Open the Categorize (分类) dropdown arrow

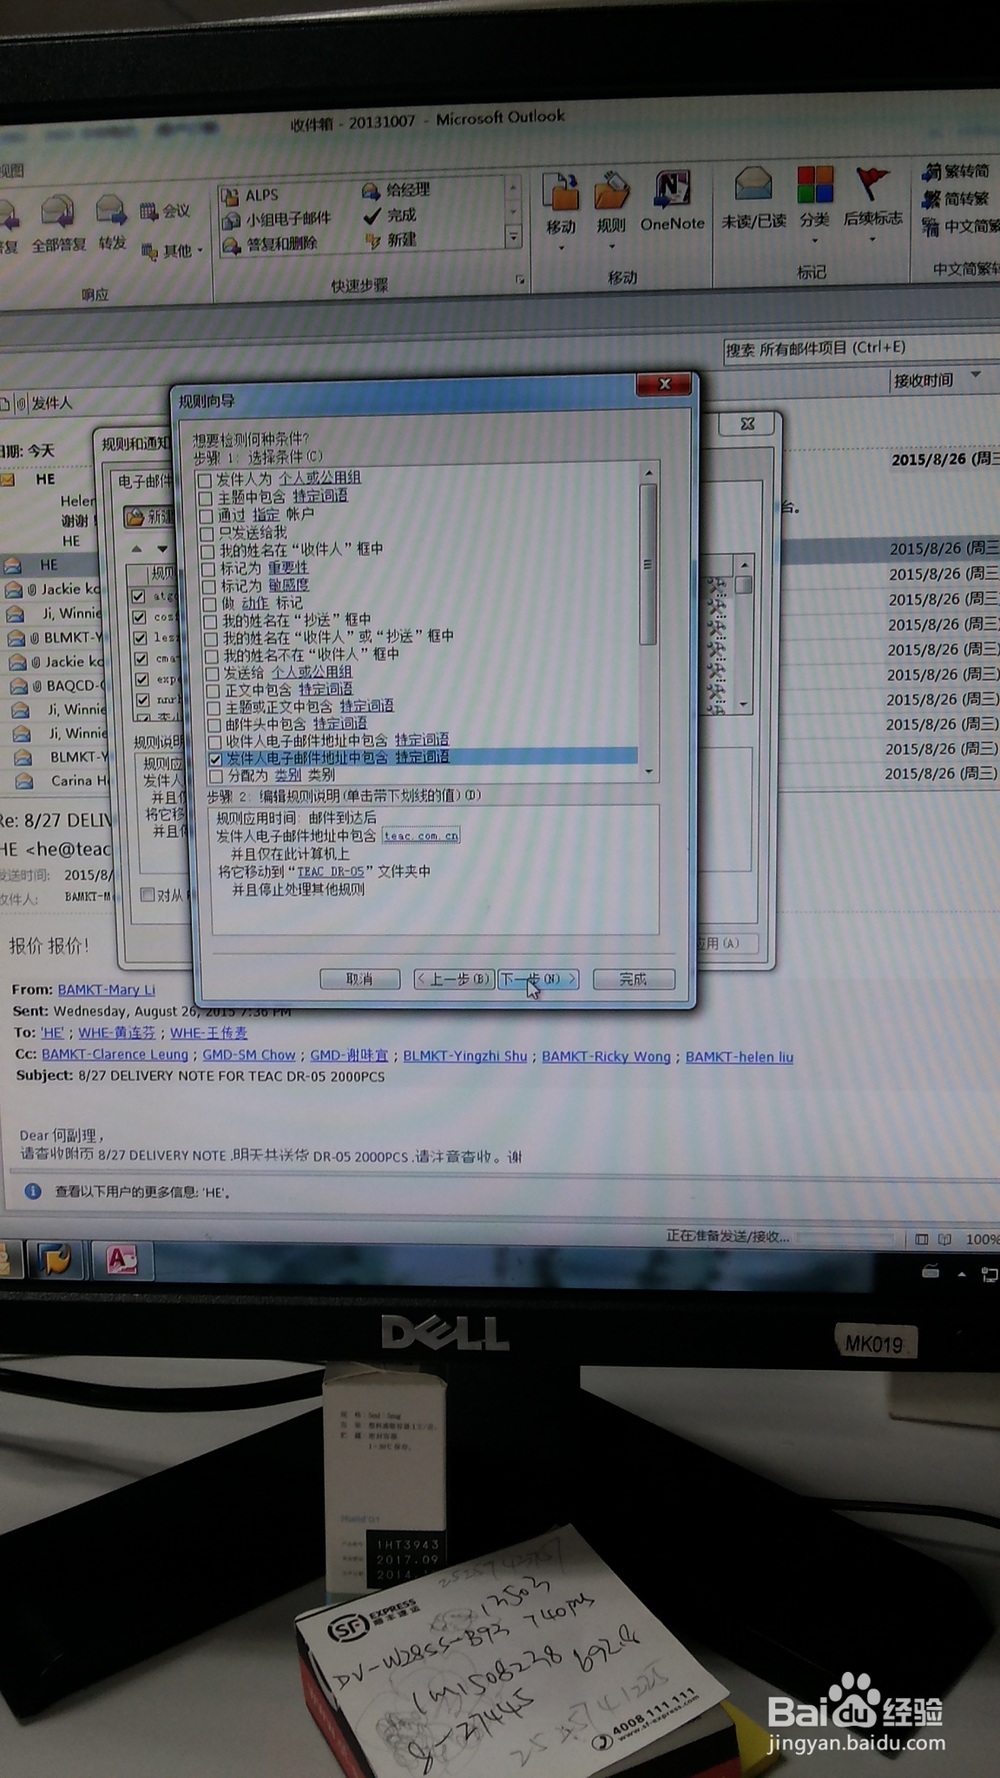(815, 240)
